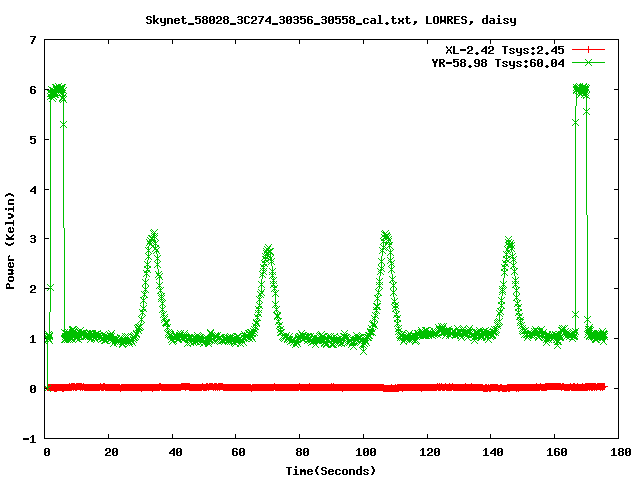Click x-axis tick label 20
This screenshot has height=480, width=640.
pyautogui.click(x=111, y=452)
